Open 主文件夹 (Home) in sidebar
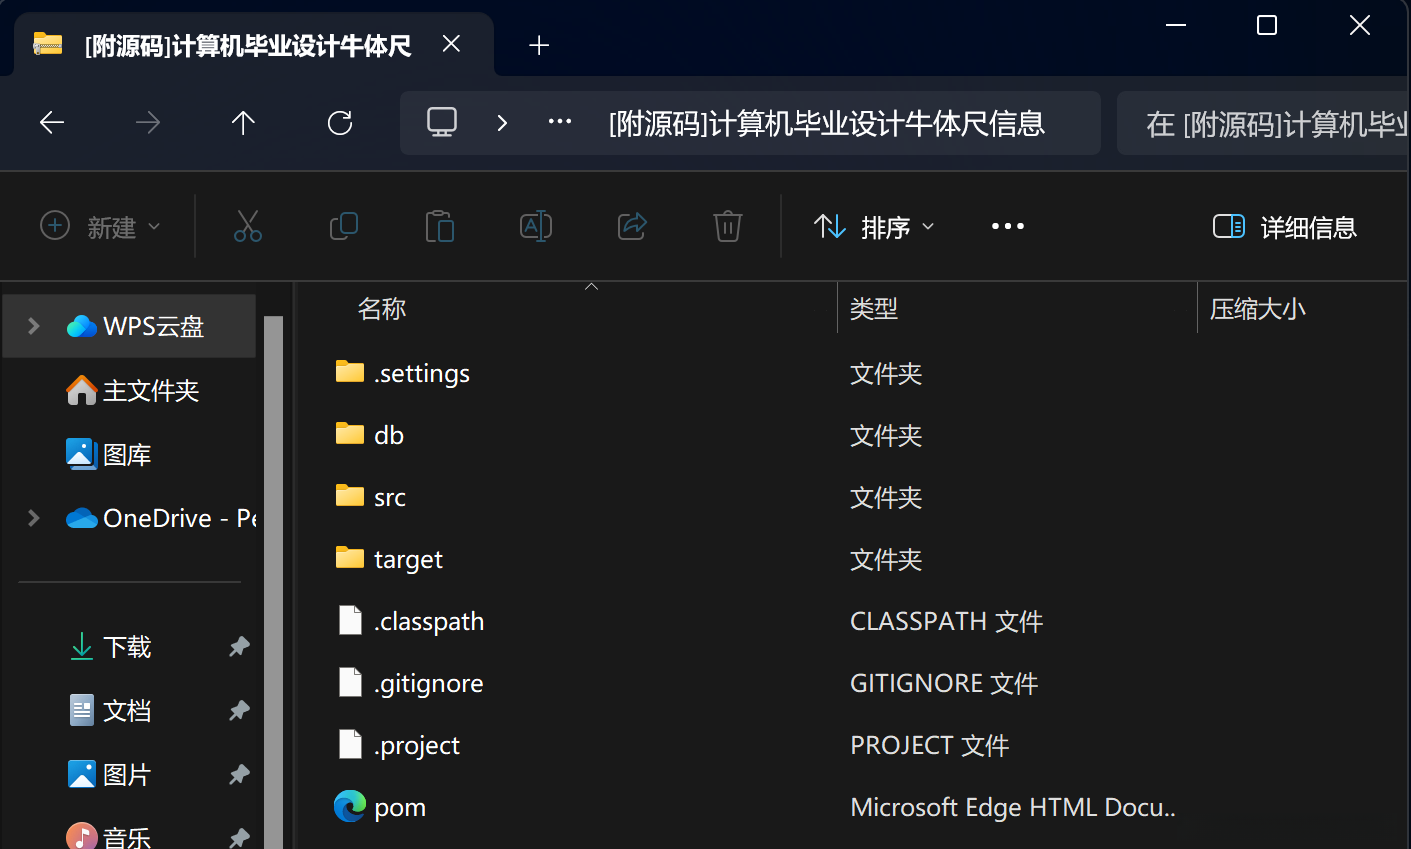The height and width of the screenshot is (849, 1411). (132, 390)
